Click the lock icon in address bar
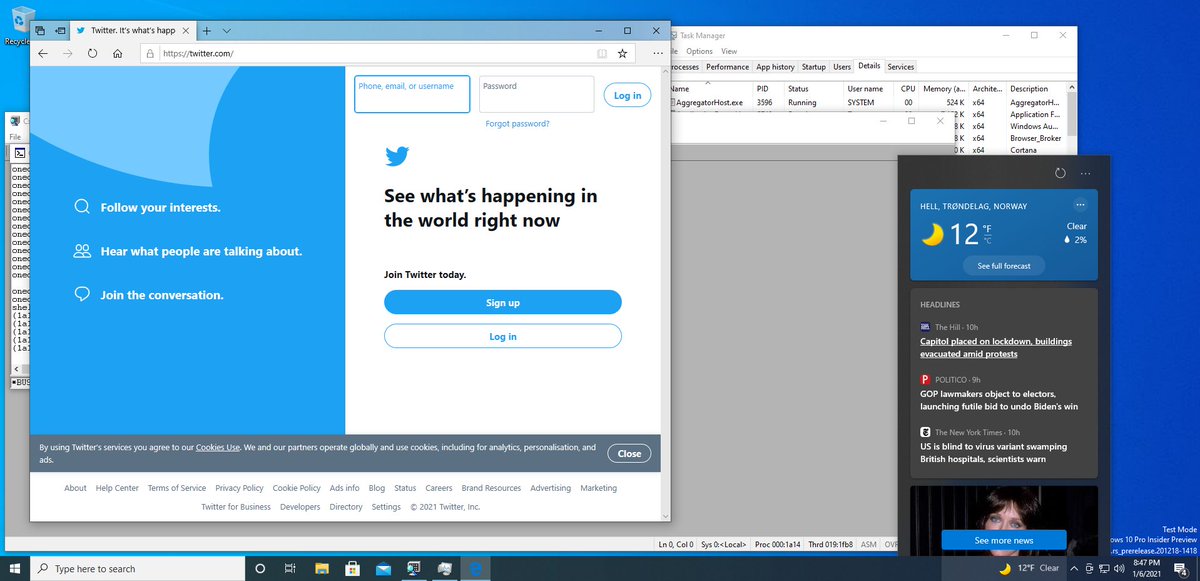1200x581 pixels. pos(149,53)
